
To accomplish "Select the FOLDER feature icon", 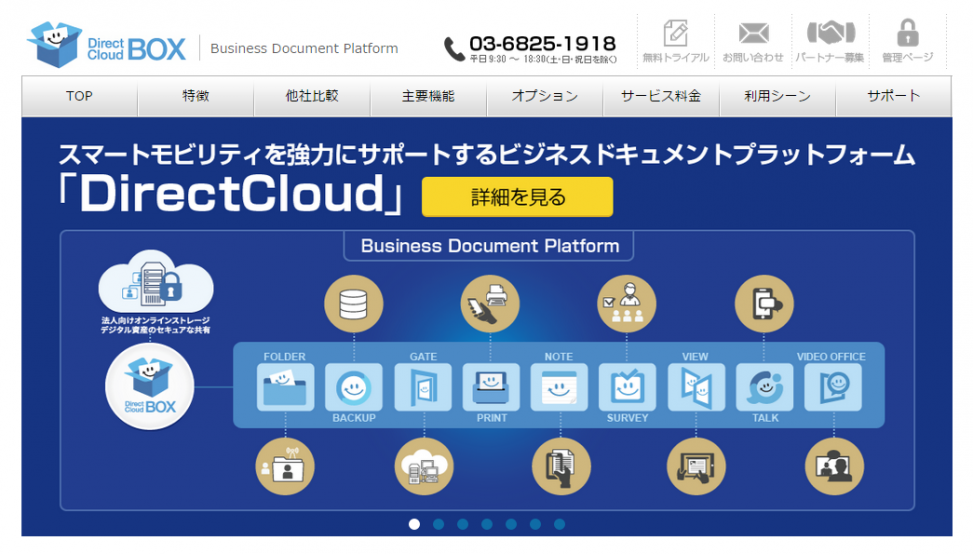I will pos(285,387).
